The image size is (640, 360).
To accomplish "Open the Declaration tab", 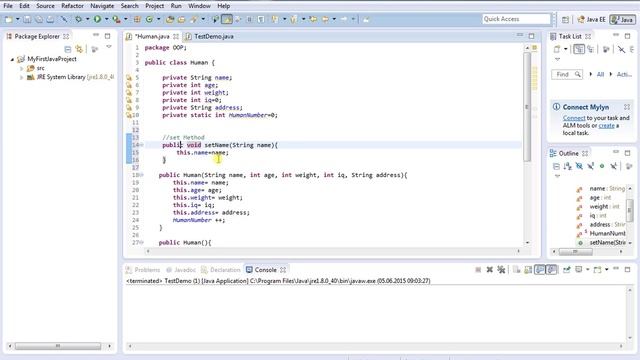I will click(x=221, y=270).
